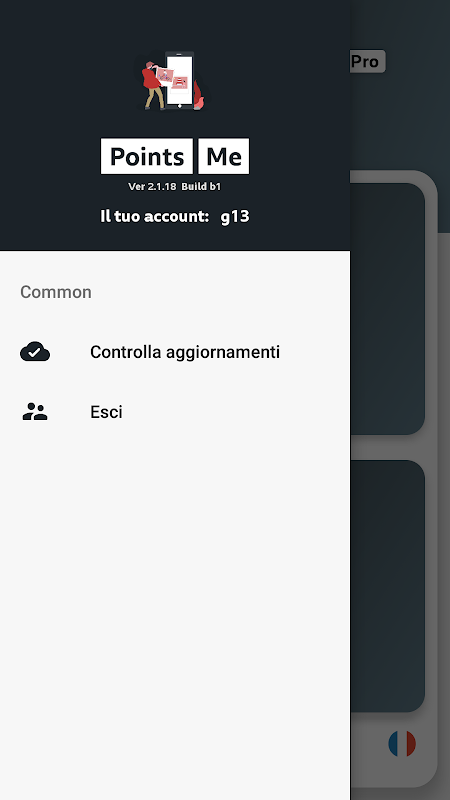Click the cloud checkmark update icon
Screen dimensions: 450x800
click(35, 352)
